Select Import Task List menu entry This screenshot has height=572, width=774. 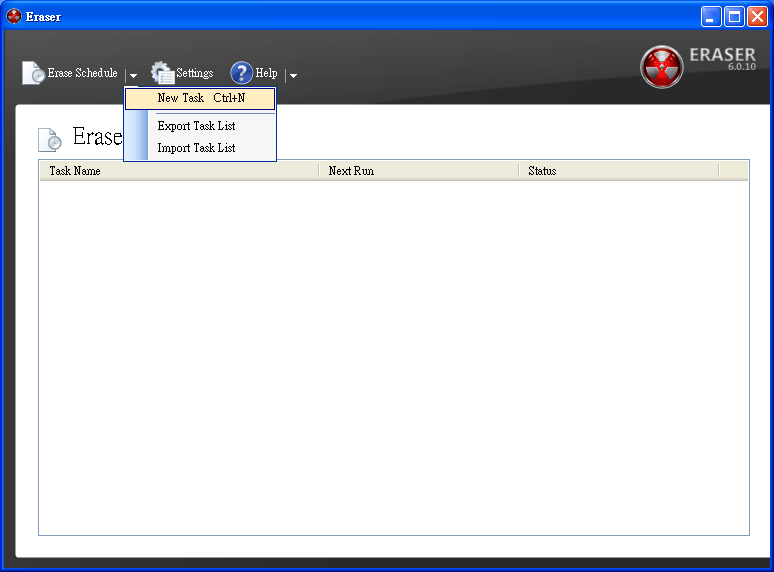[x=196, y=148]
